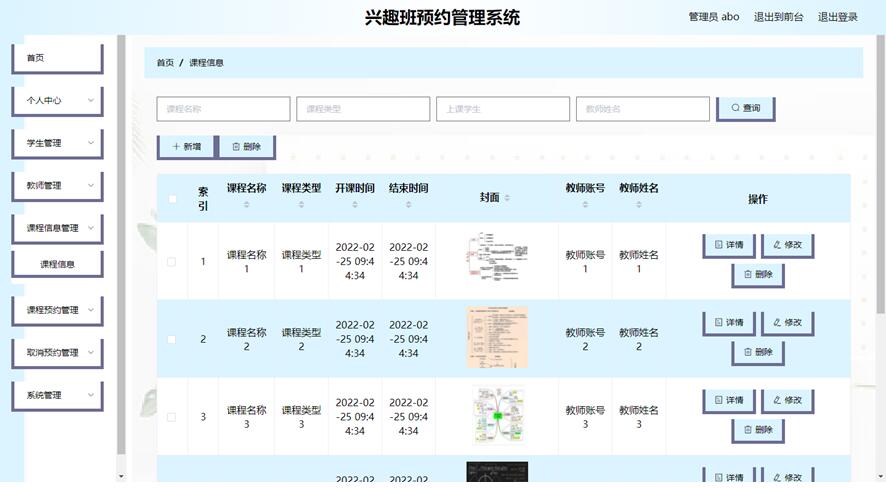Screen dimensions: 886x489
Task: Expand the 个人中心 sidebar menu
Action: coord(58,101)
